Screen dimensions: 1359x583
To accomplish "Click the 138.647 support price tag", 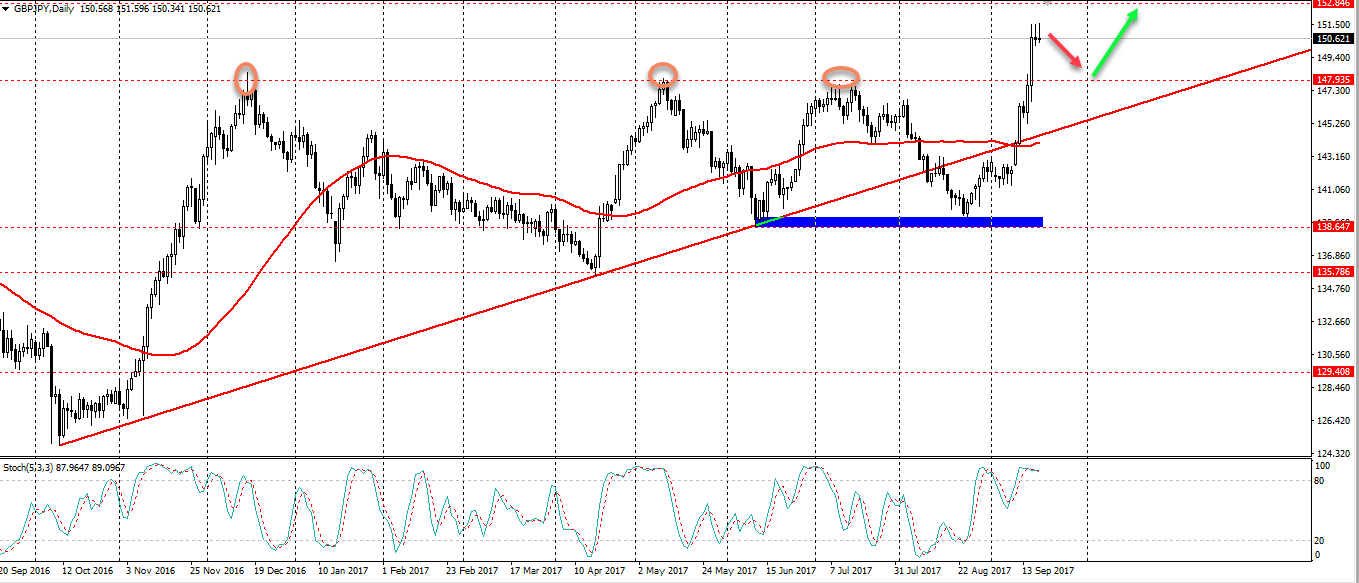I will [1333, 228].
